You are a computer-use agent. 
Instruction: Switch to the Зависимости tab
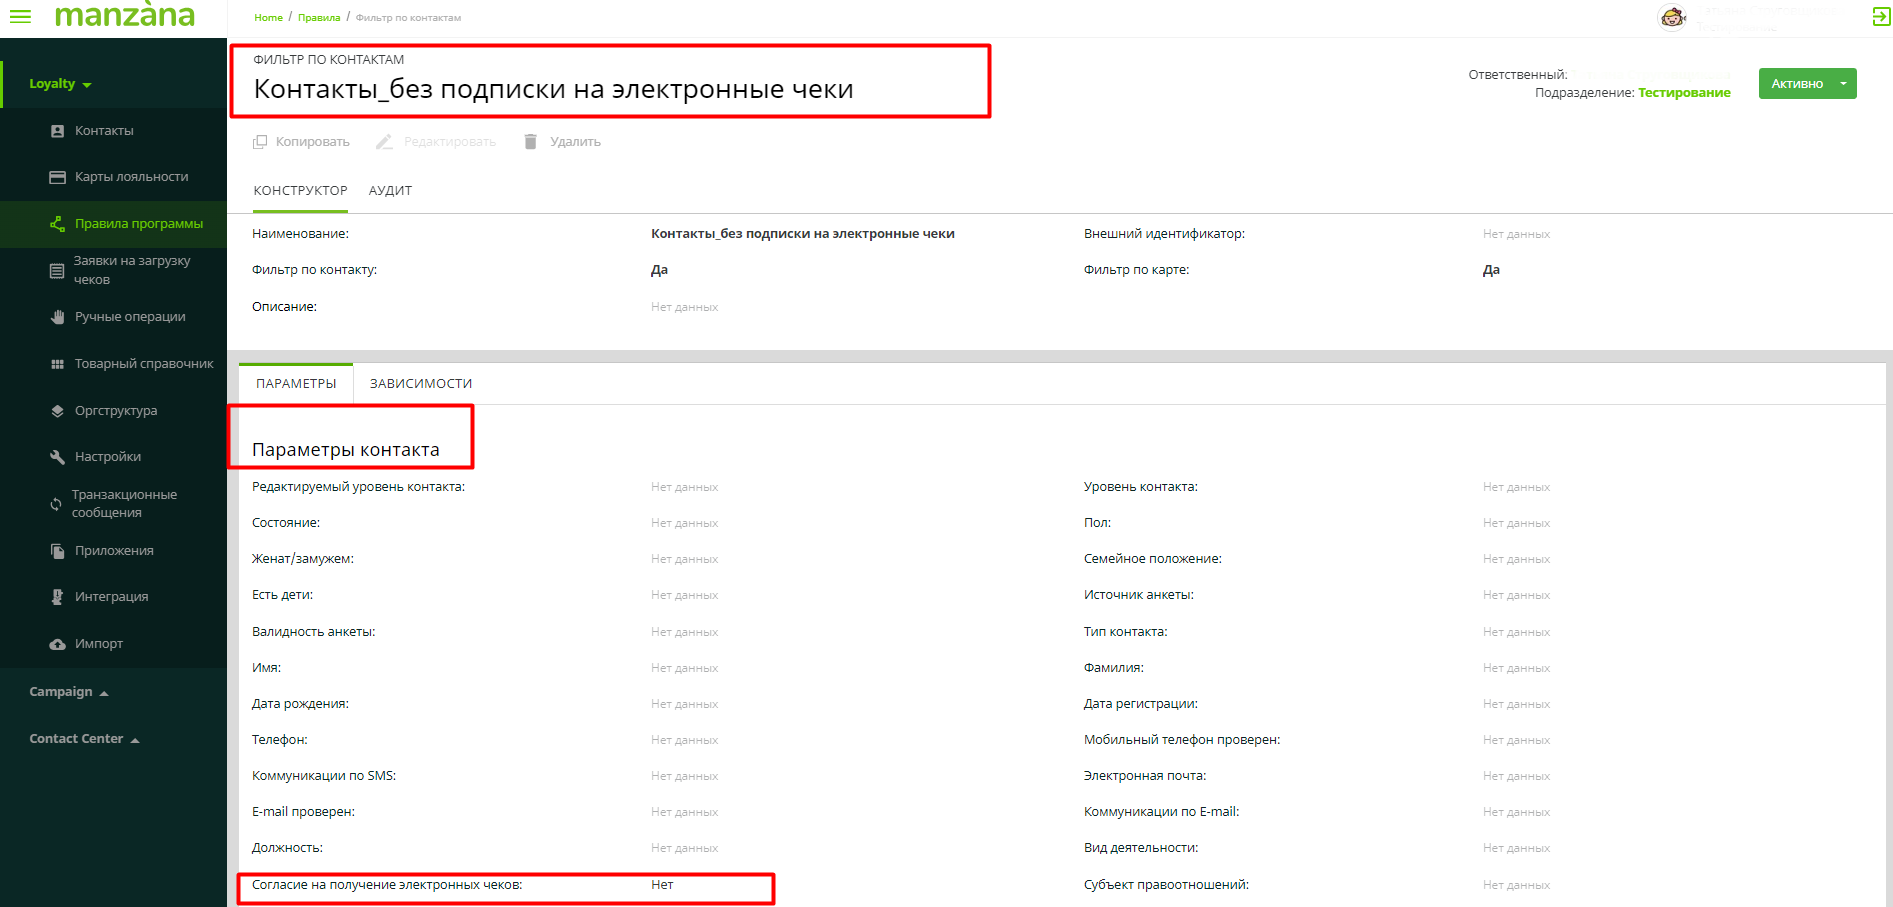420,384
